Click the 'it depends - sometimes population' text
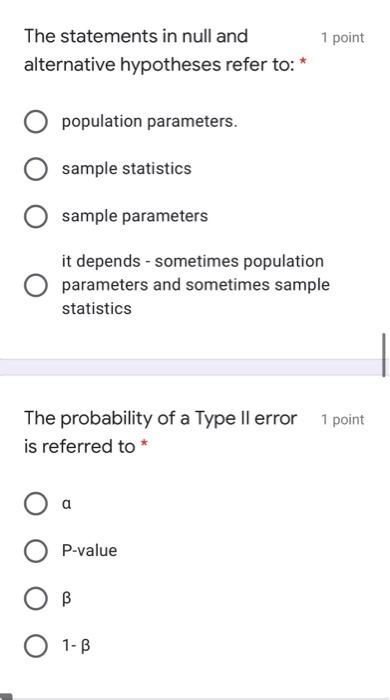 pos(193,261)
